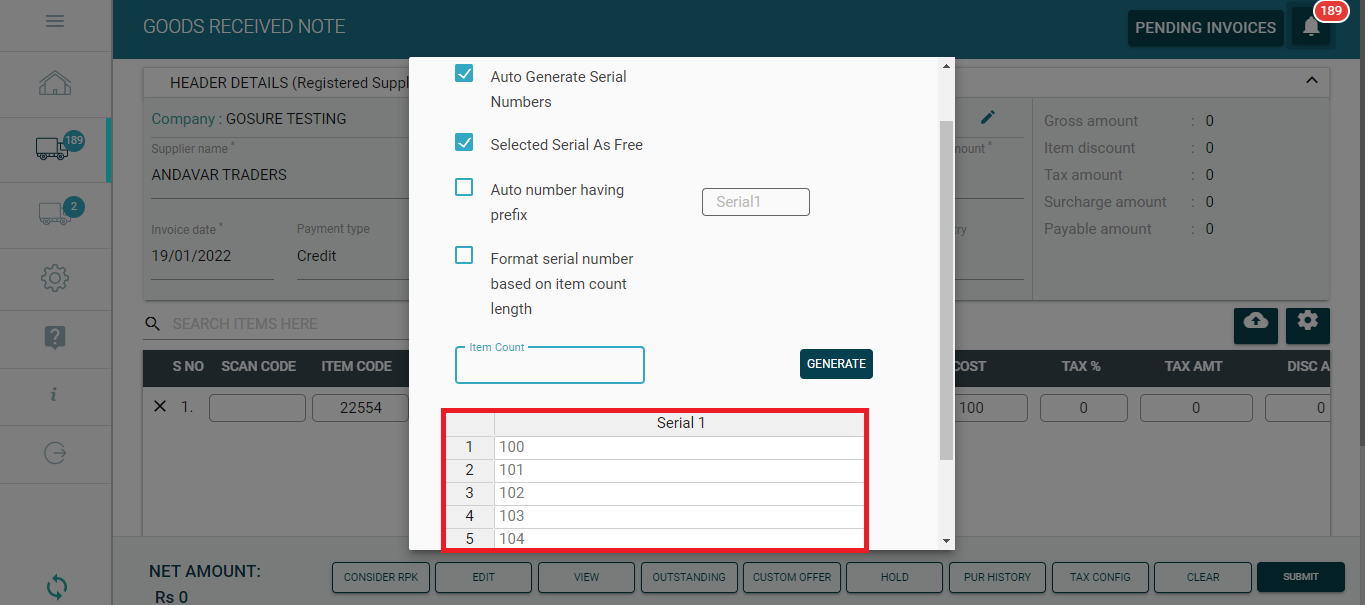The height and width of the screenshot is (605, 1365).
Task: Click item code field showing 22554
Action: 361,408
